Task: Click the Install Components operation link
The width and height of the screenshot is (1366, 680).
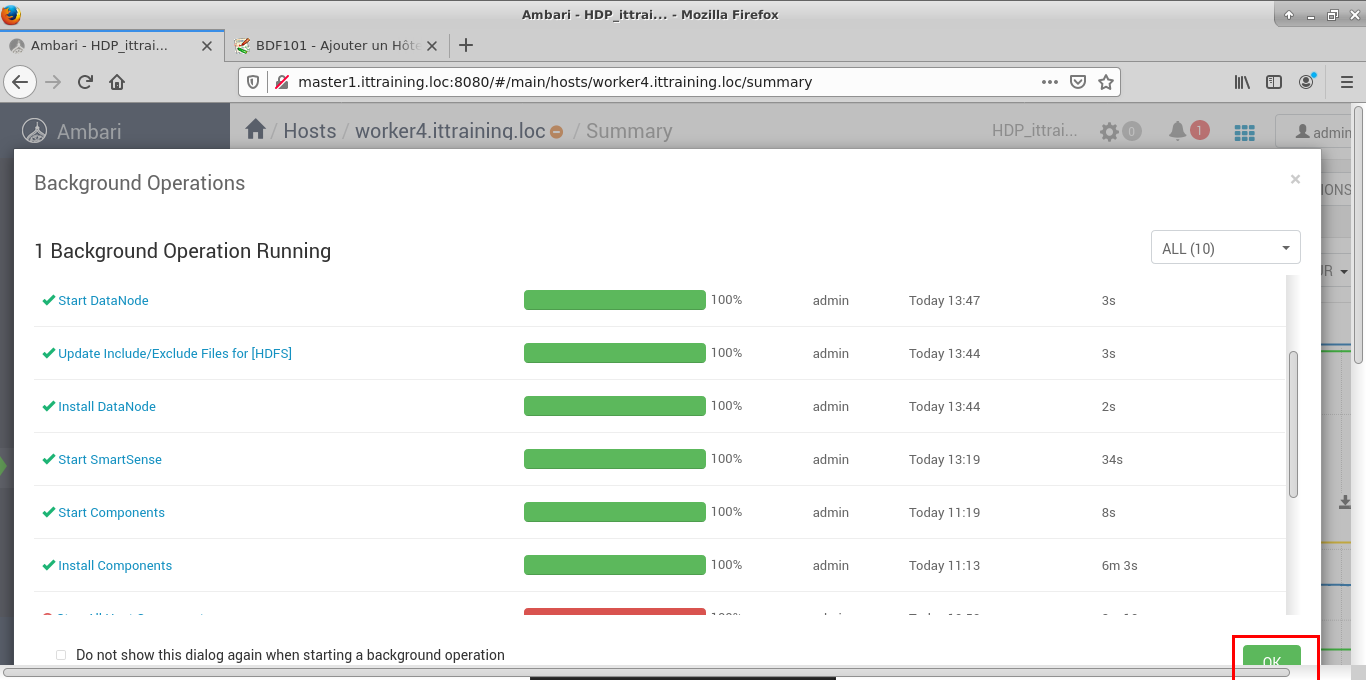Action: pos(115,565)
